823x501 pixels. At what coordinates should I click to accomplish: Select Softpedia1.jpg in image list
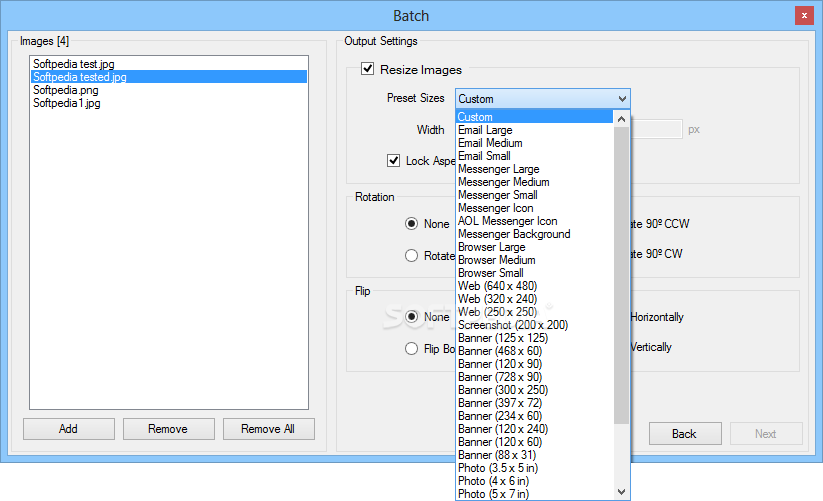(x=168, y=103)
